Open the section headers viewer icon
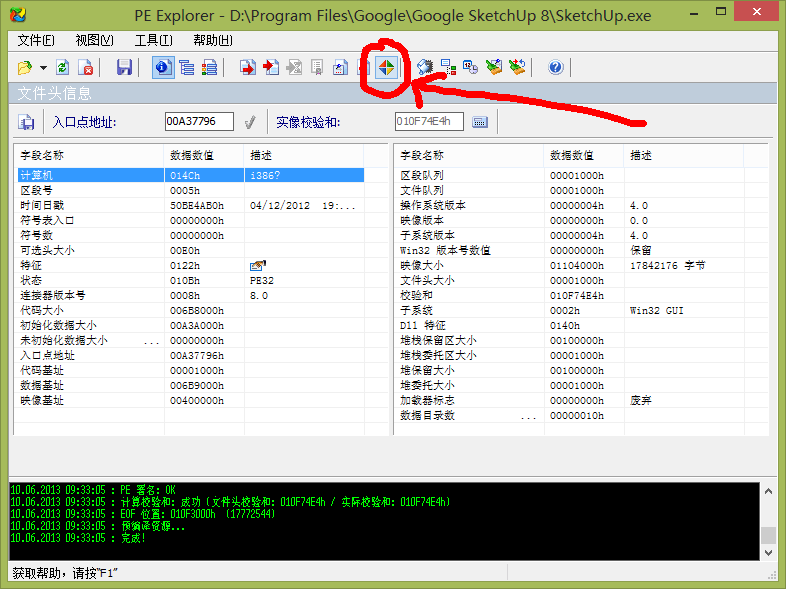Image resolution: width=786 pixels, height=589 pixels. point(209,67)
